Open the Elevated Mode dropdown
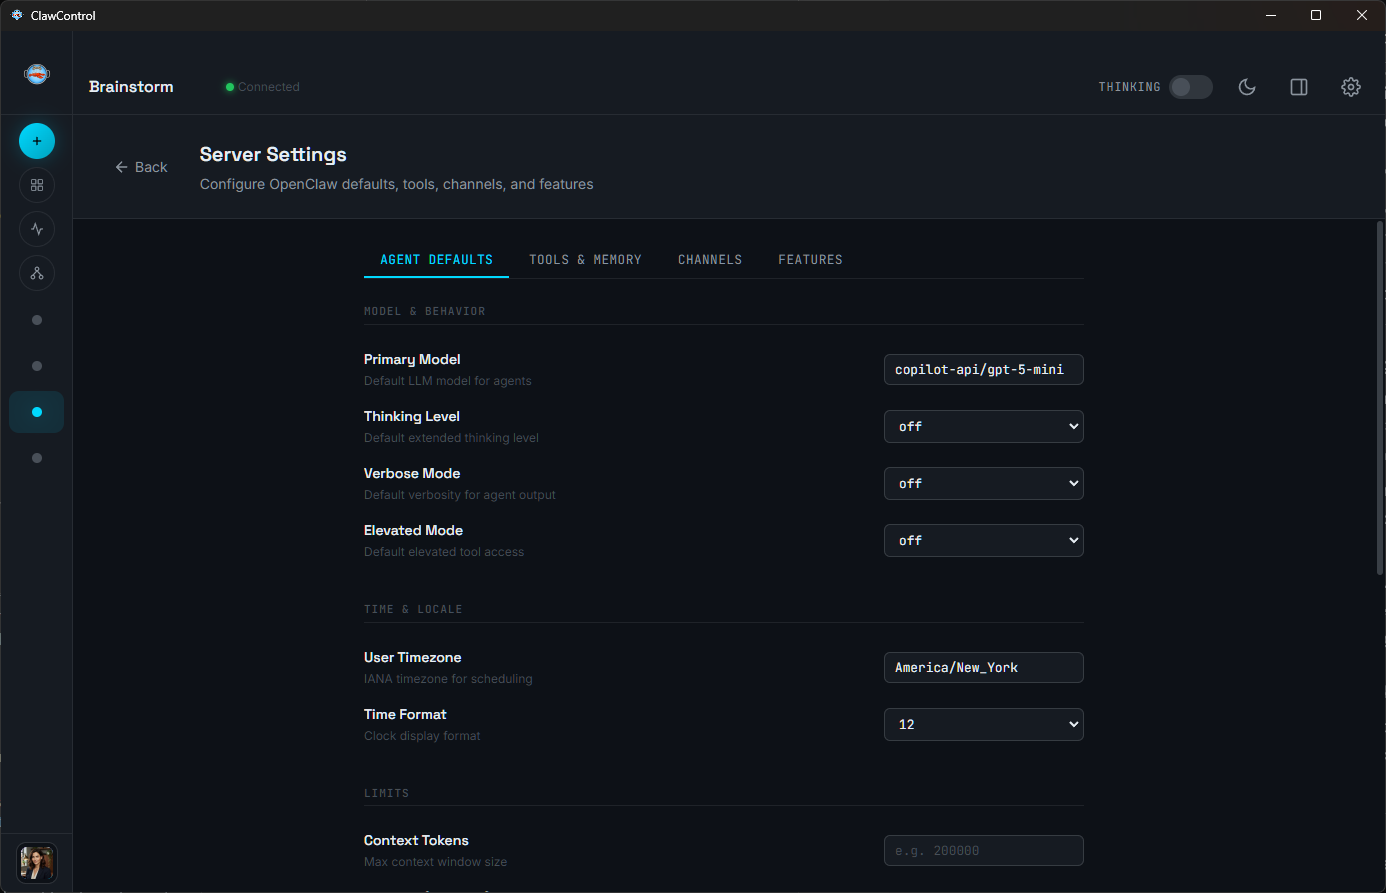The height and width of the screenshot is (893, 1386). click(983, 540)
